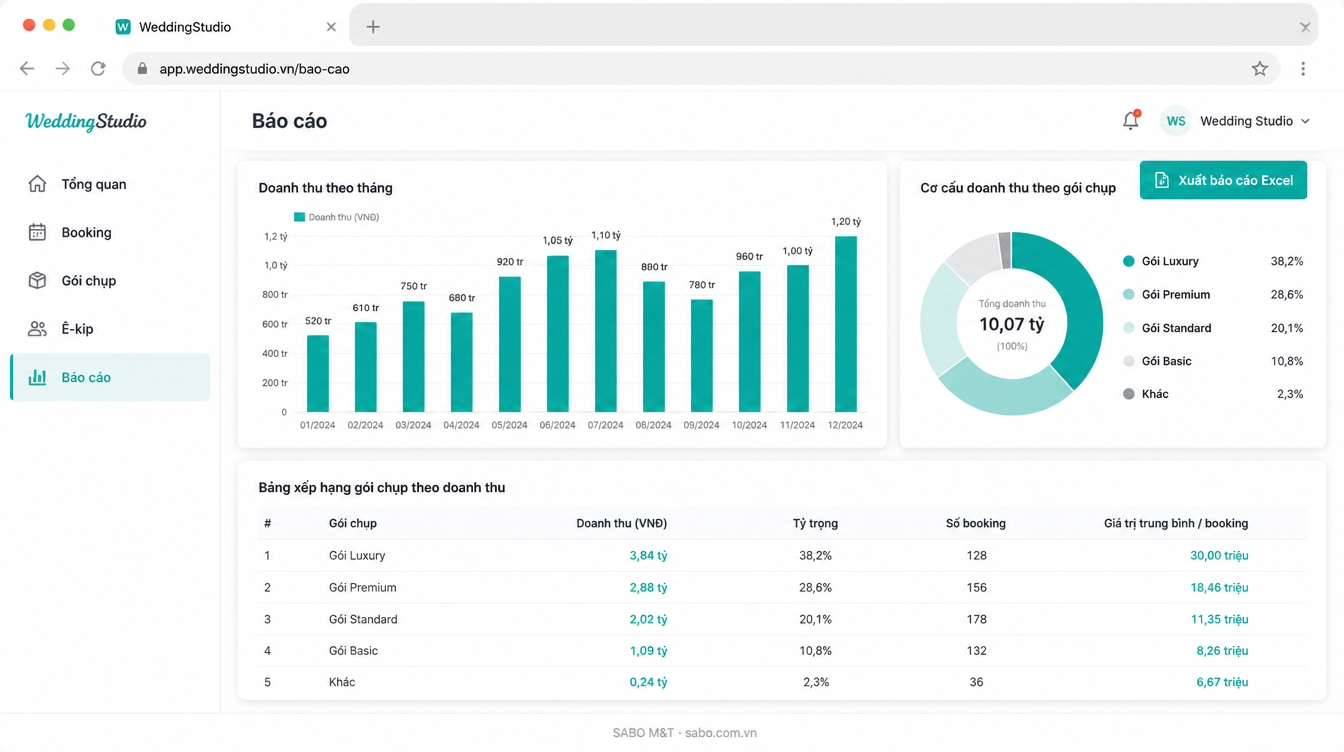The width and height of the screenshot is (1344, 752).
Task: Click the Giá trị trung bình / booking header
Action: (1176, 523)
